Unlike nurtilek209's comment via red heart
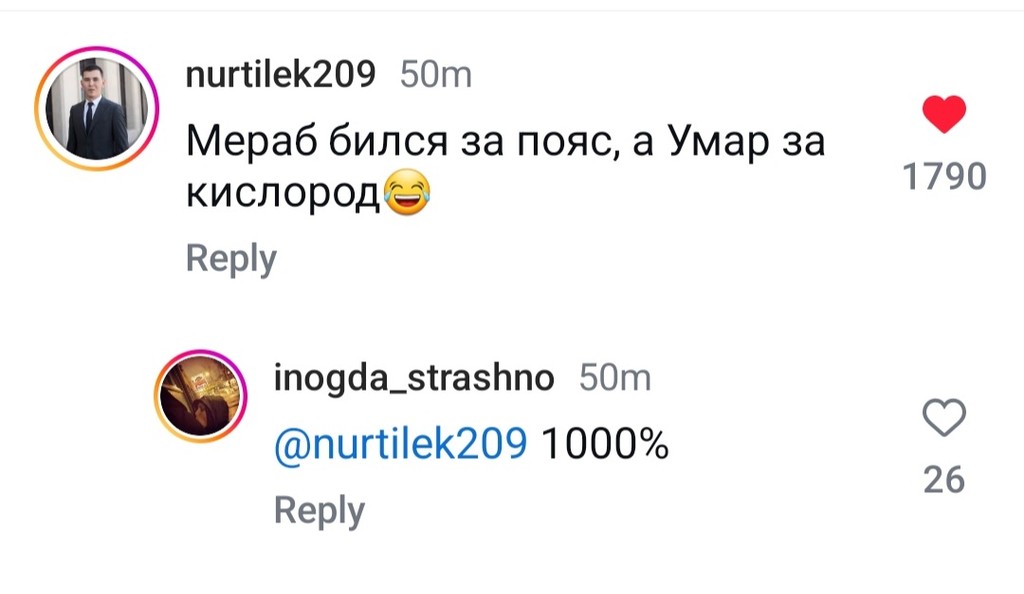 click(x=944, y=111)
